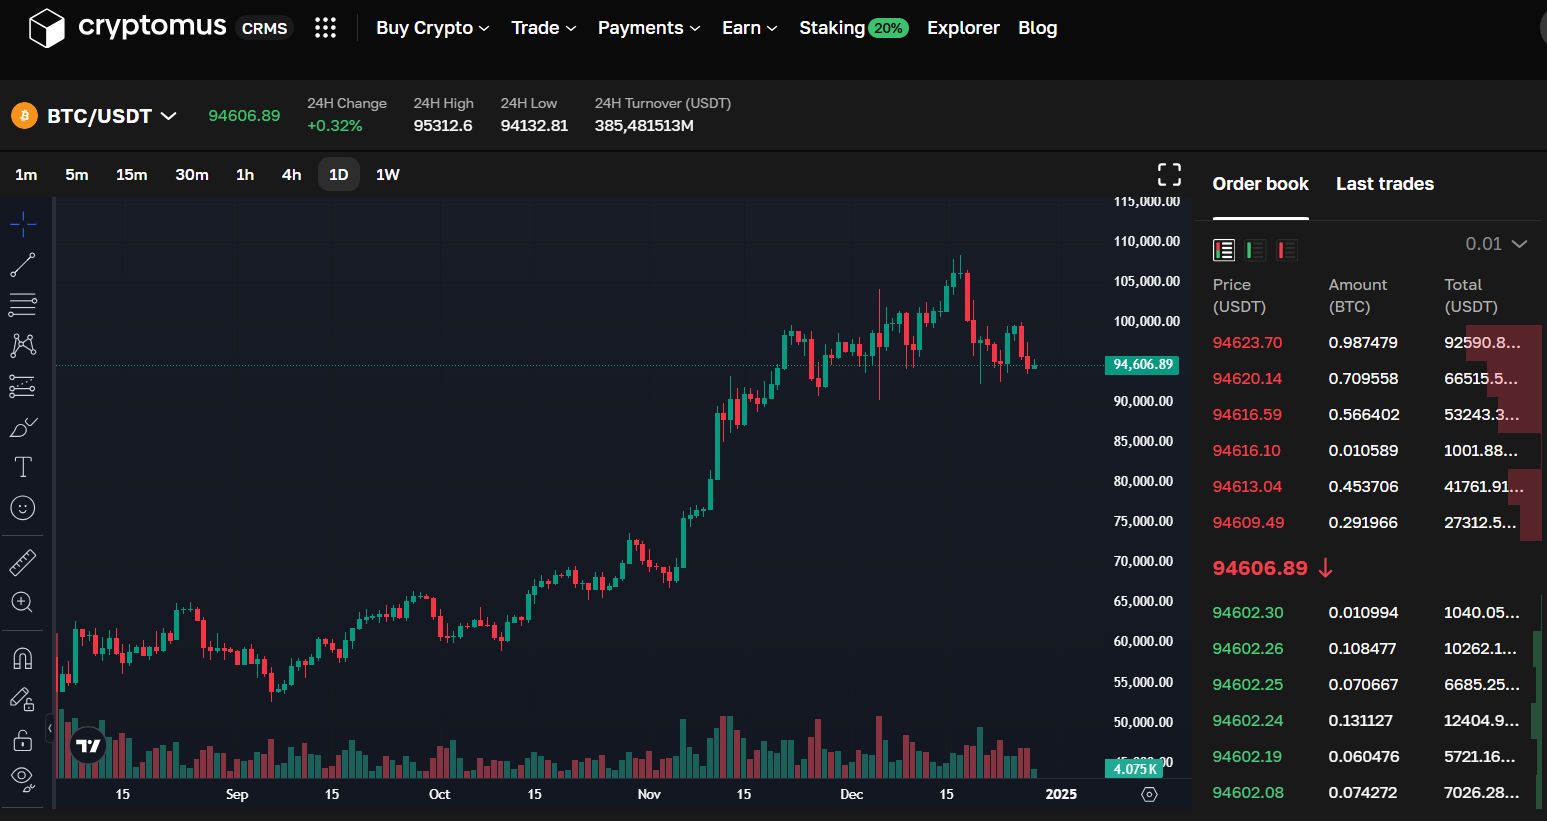Viewport: 1547px width, 821px height.
Task: Switch to the Last trades tab
Action: (1384, 184)
